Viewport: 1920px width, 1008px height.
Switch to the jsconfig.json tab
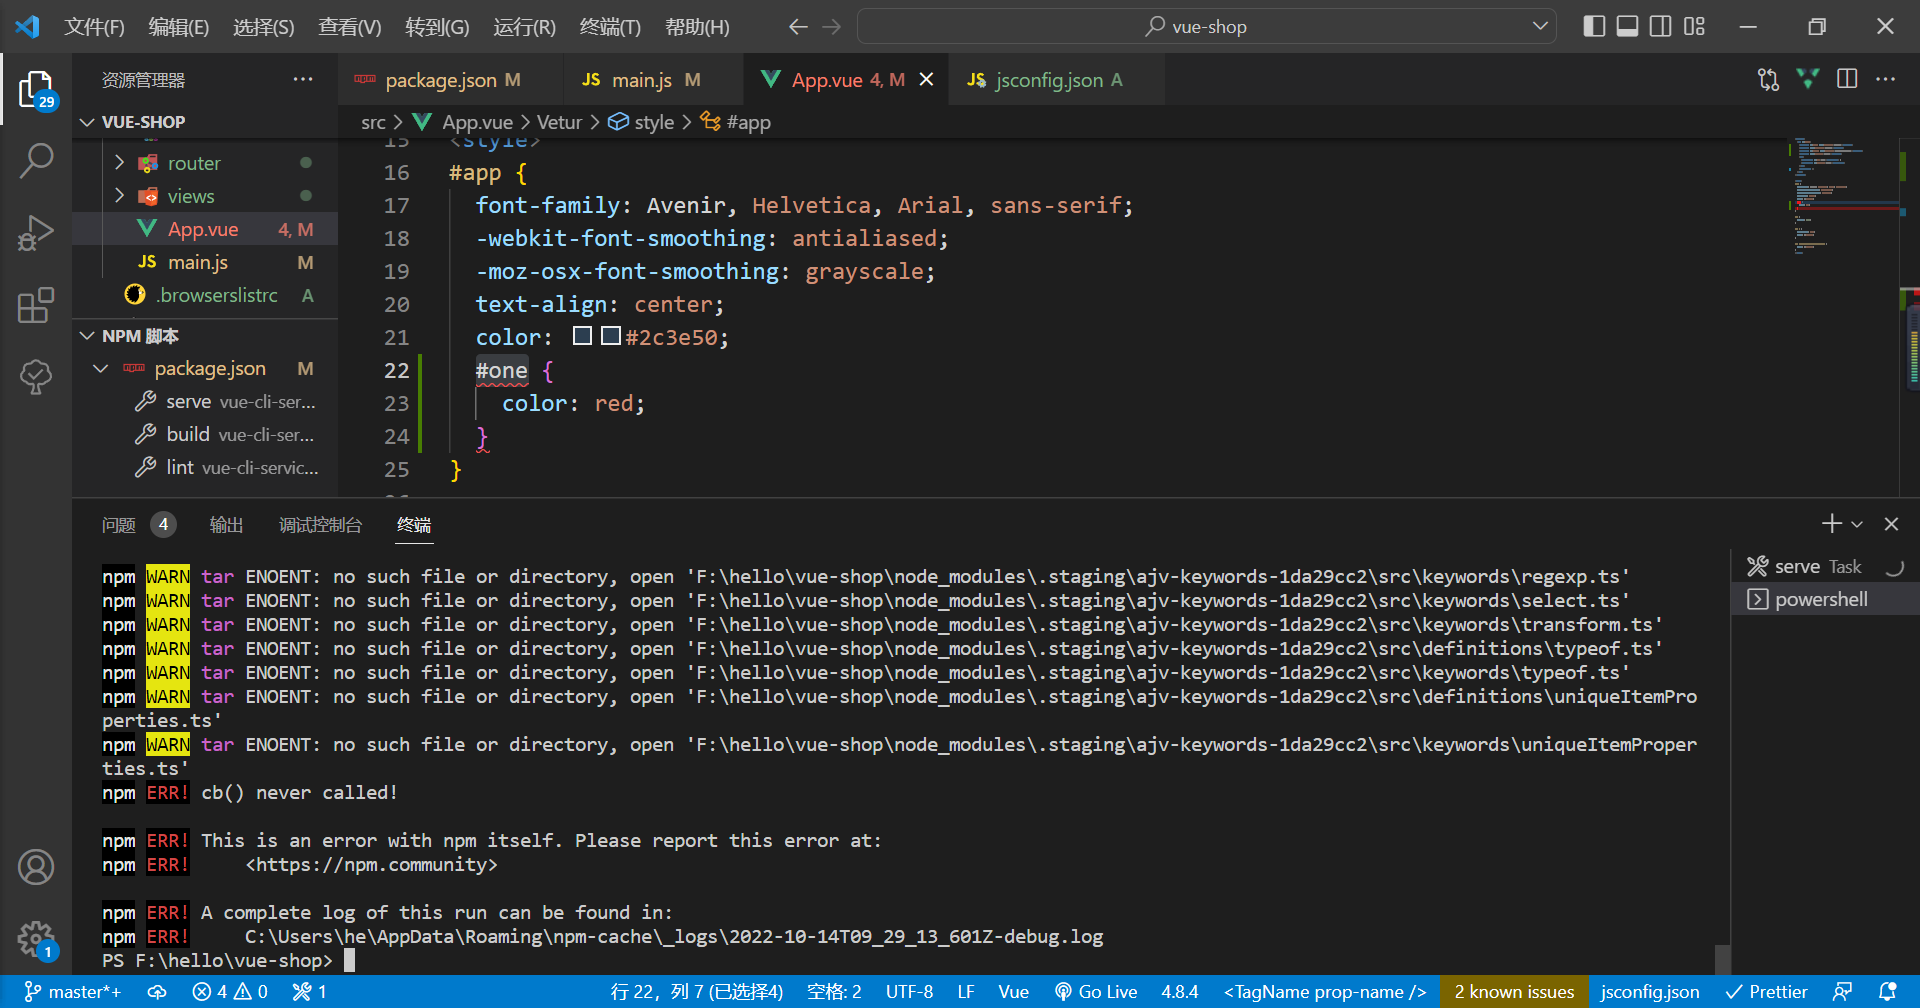pyautogui.click(x=1047, y=80)
